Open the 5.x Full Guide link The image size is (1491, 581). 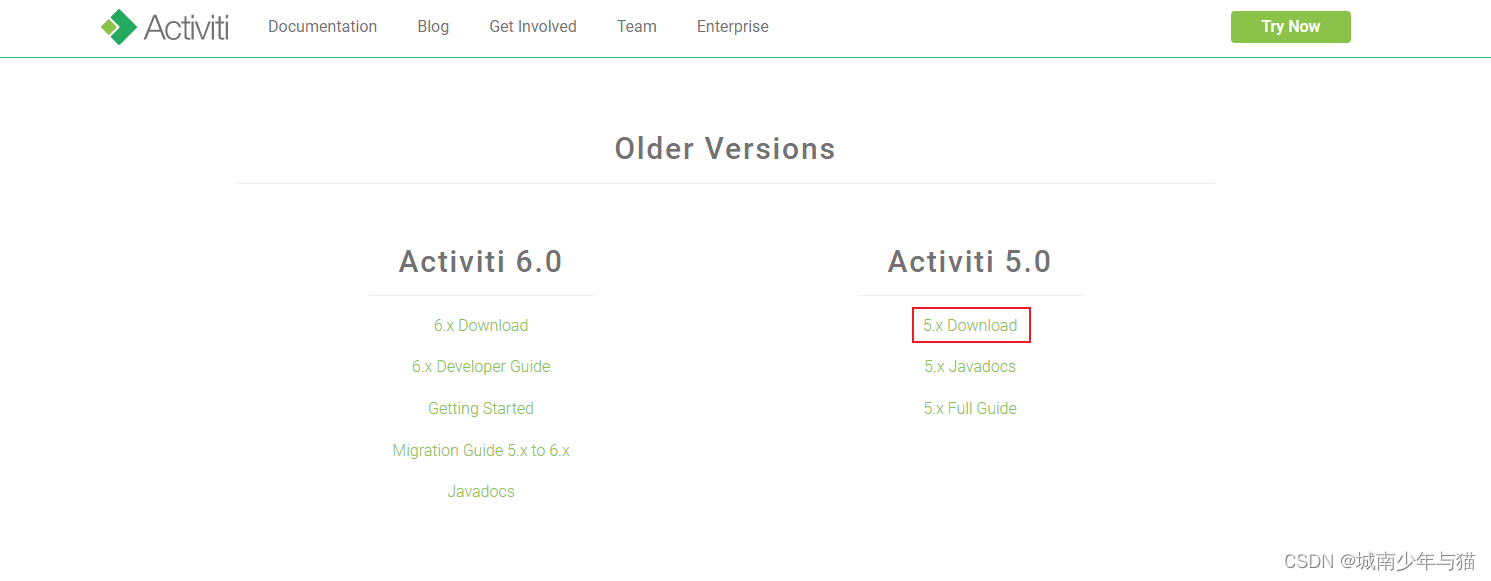[970, 408]
